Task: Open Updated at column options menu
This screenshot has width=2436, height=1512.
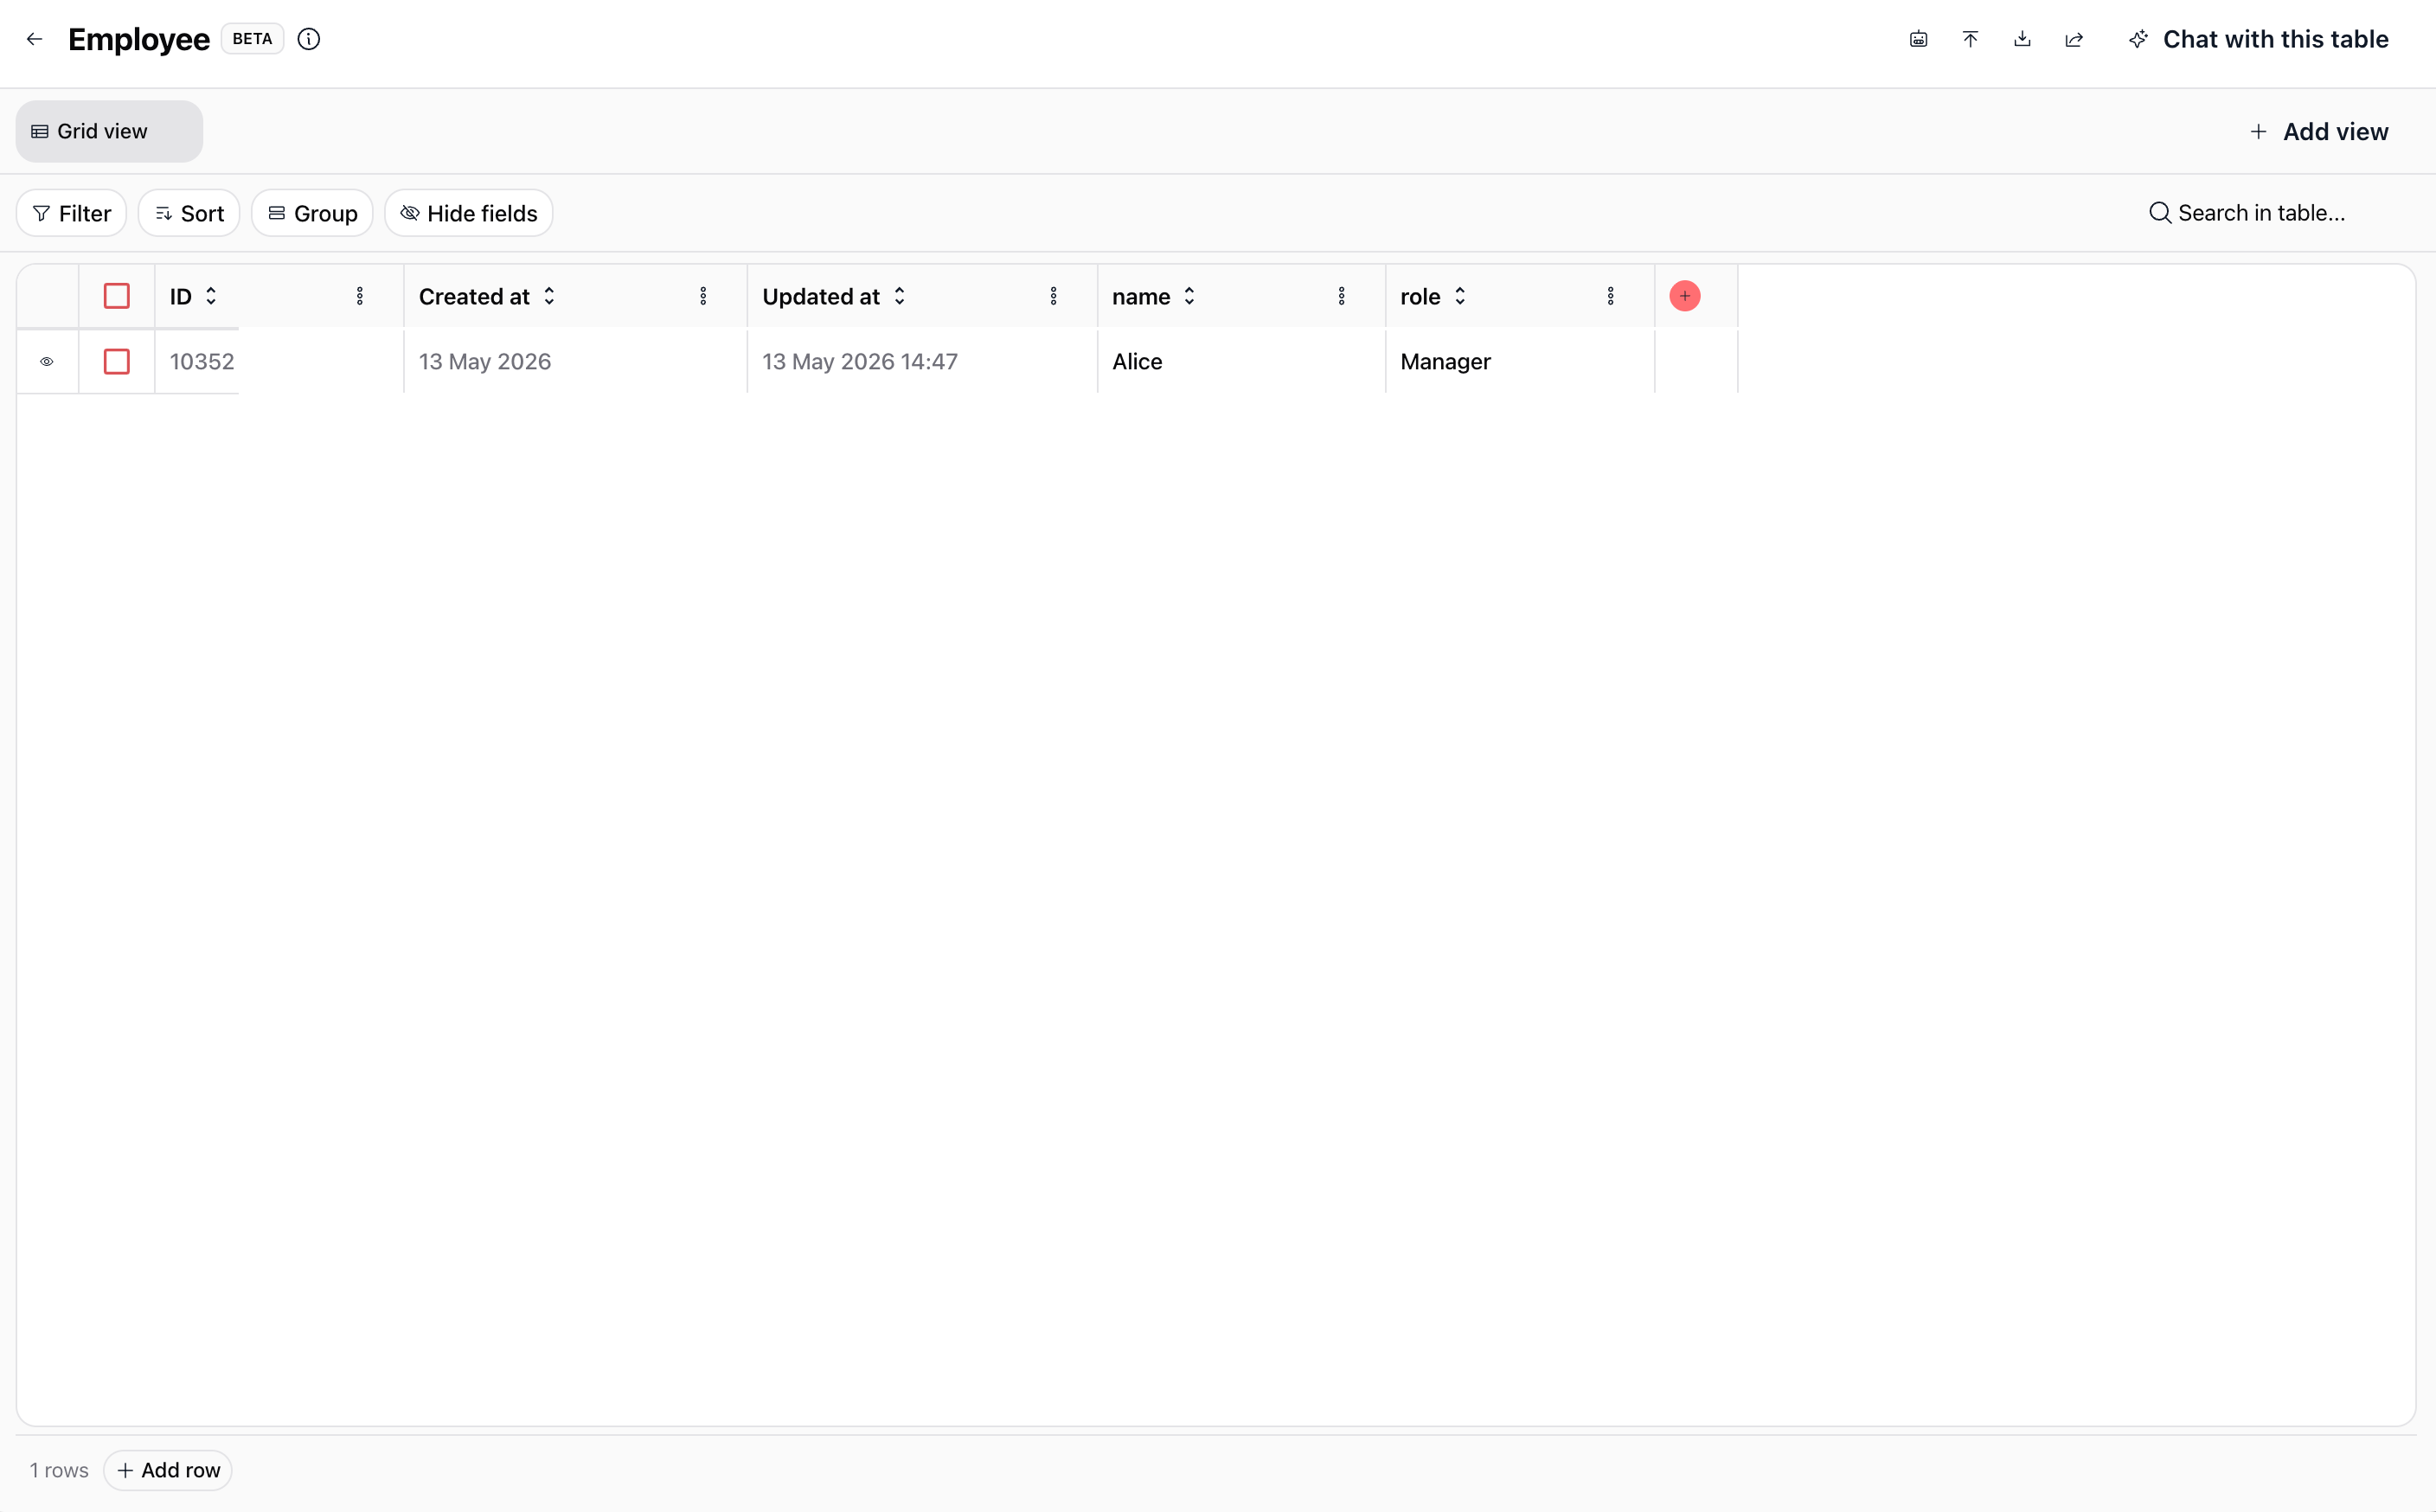Action: point(1053,296)
